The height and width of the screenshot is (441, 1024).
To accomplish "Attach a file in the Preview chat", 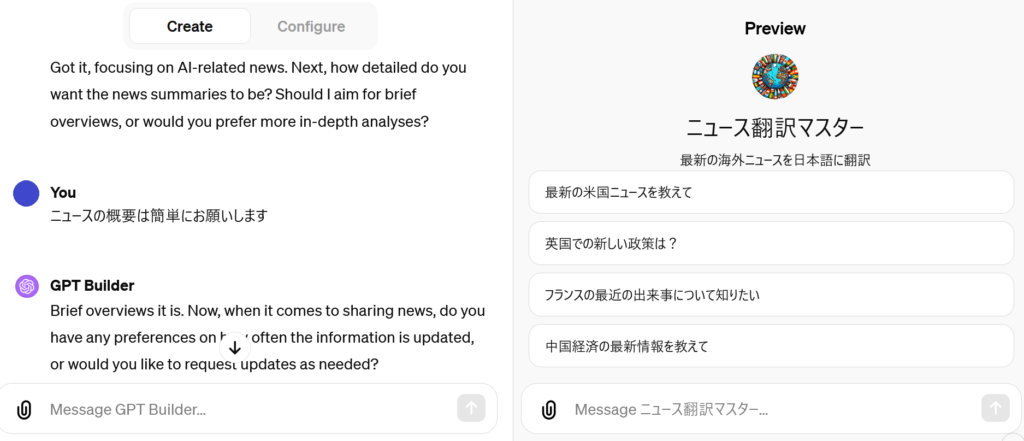I will [x=549, y=410].
